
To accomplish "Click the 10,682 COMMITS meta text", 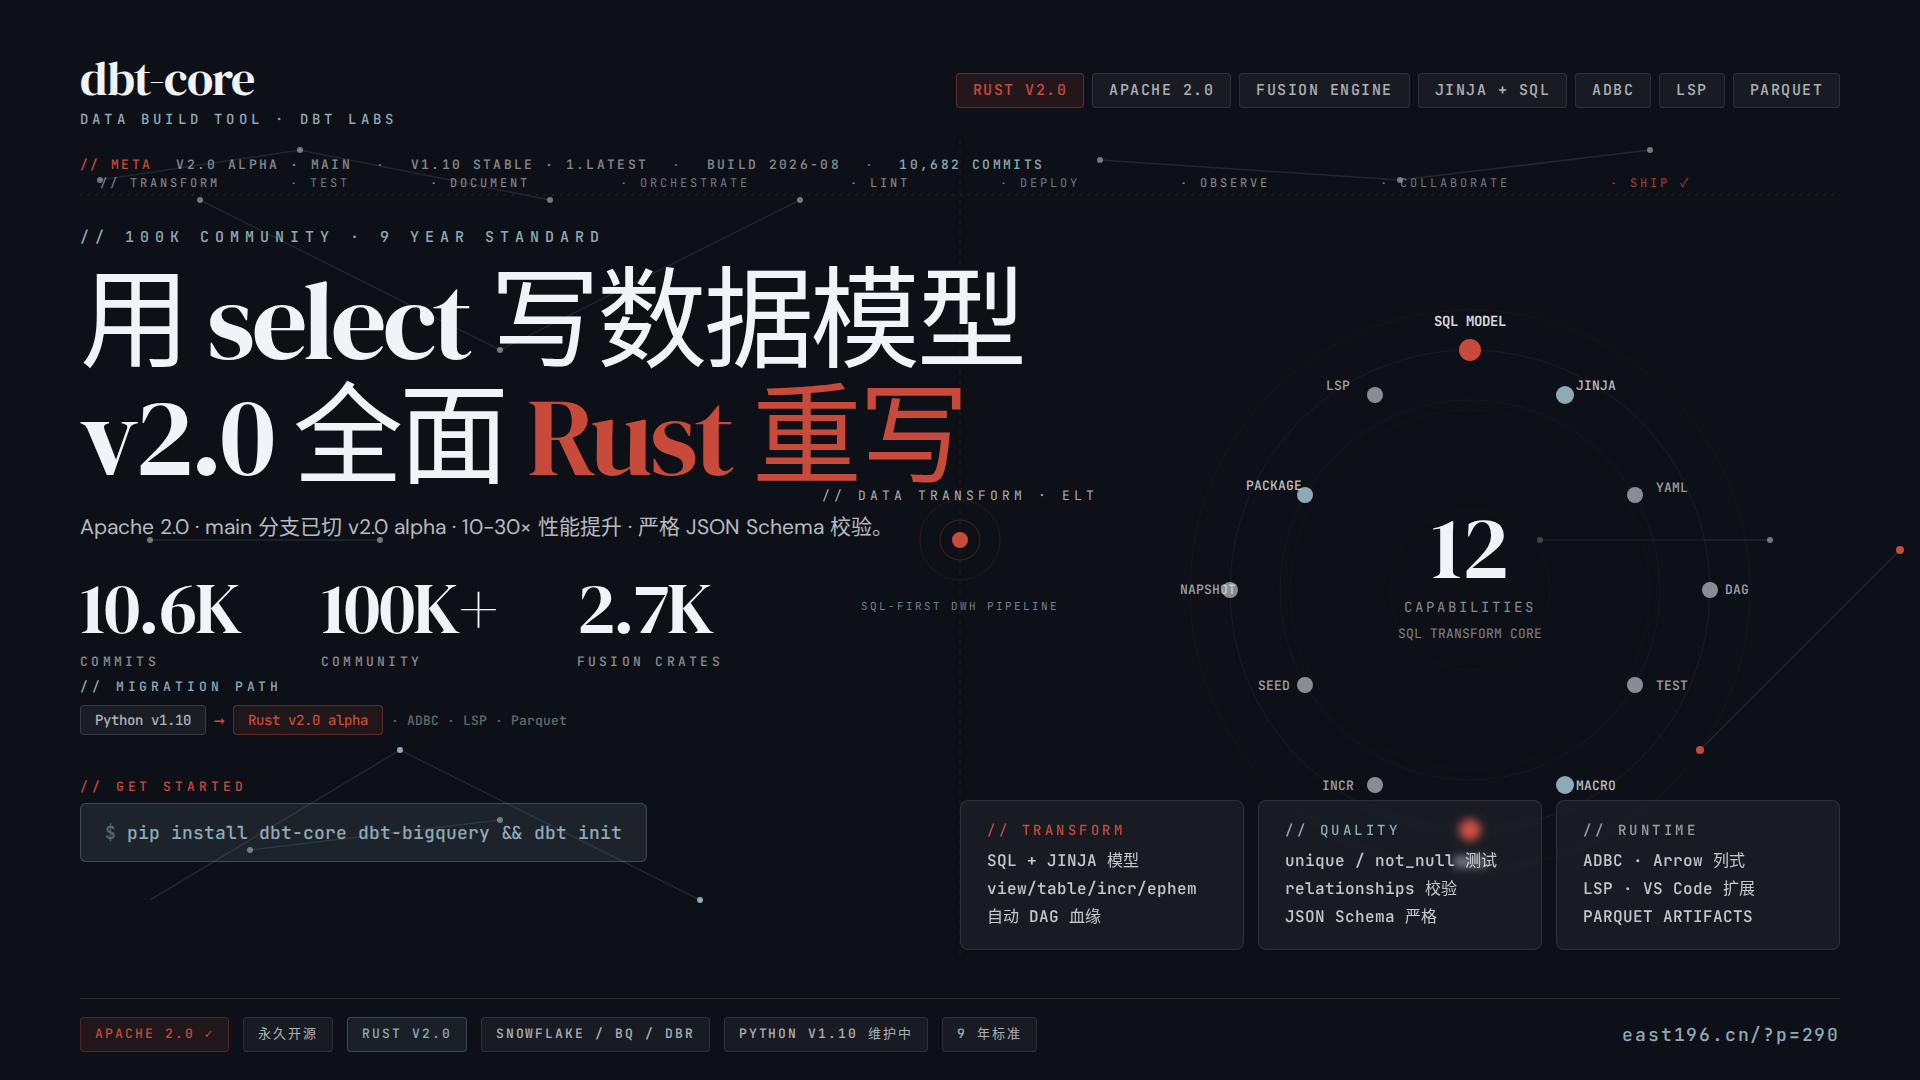I will tap(971, 165).
